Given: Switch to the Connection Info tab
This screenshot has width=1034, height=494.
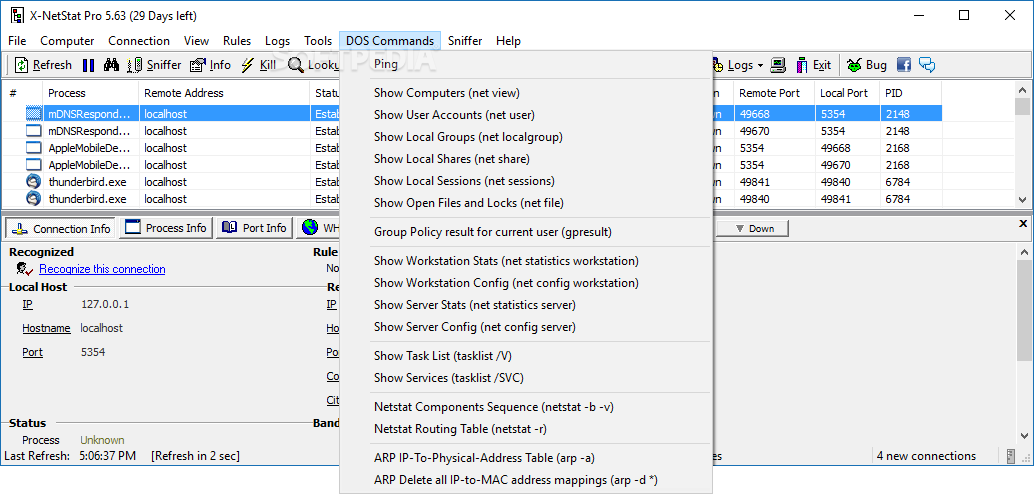Looking at the screenshot, I should [61, 228].
